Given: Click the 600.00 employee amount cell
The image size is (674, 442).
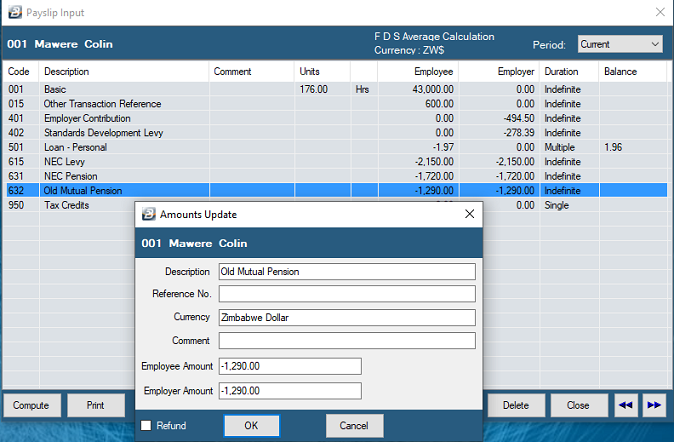Looking at the screenshot, I should [439, 104].
